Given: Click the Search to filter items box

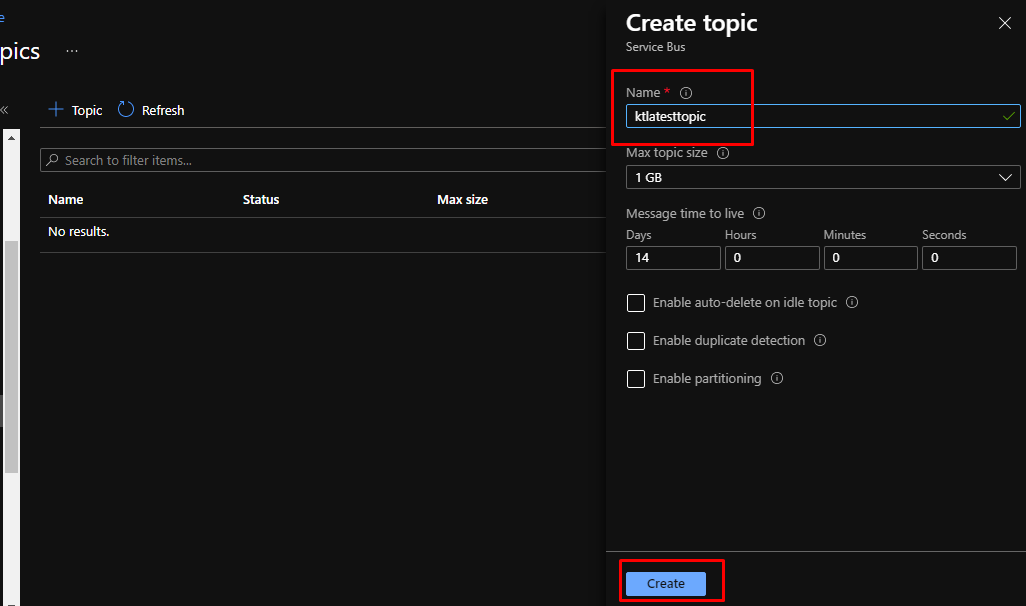Looking at the screenshot, I should pos(320,160).
